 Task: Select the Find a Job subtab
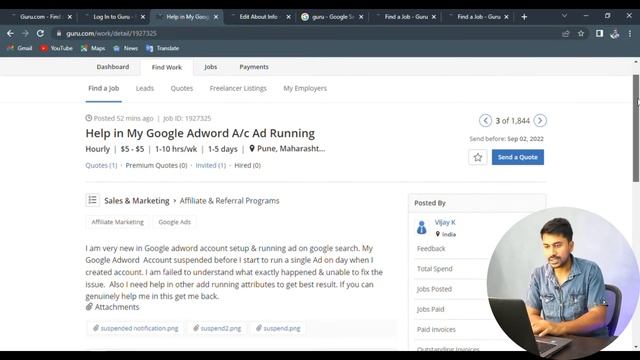(x=104, y=88)
